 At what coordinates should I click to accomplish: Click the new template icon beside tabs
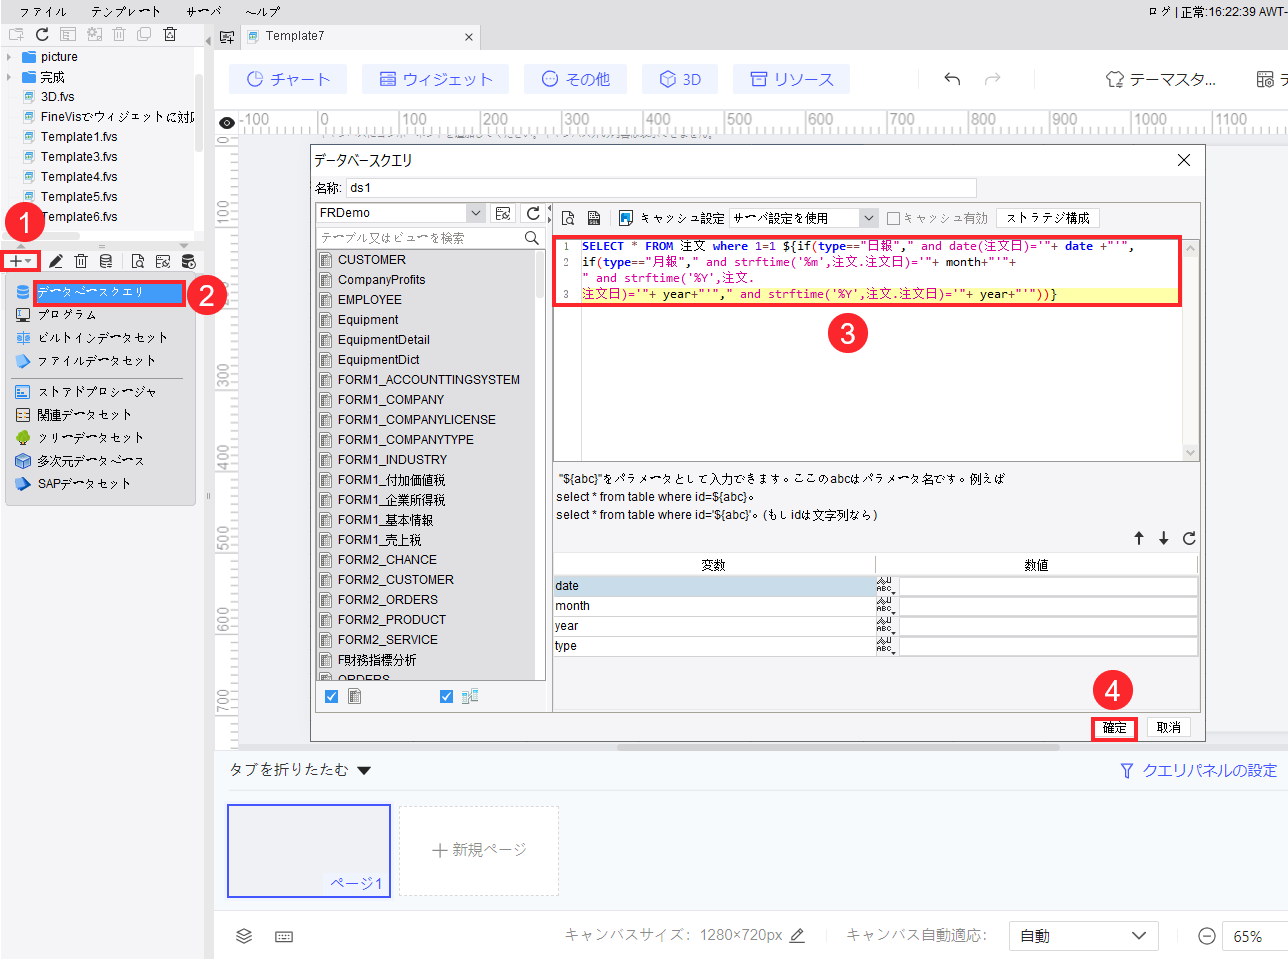point(227,37)
